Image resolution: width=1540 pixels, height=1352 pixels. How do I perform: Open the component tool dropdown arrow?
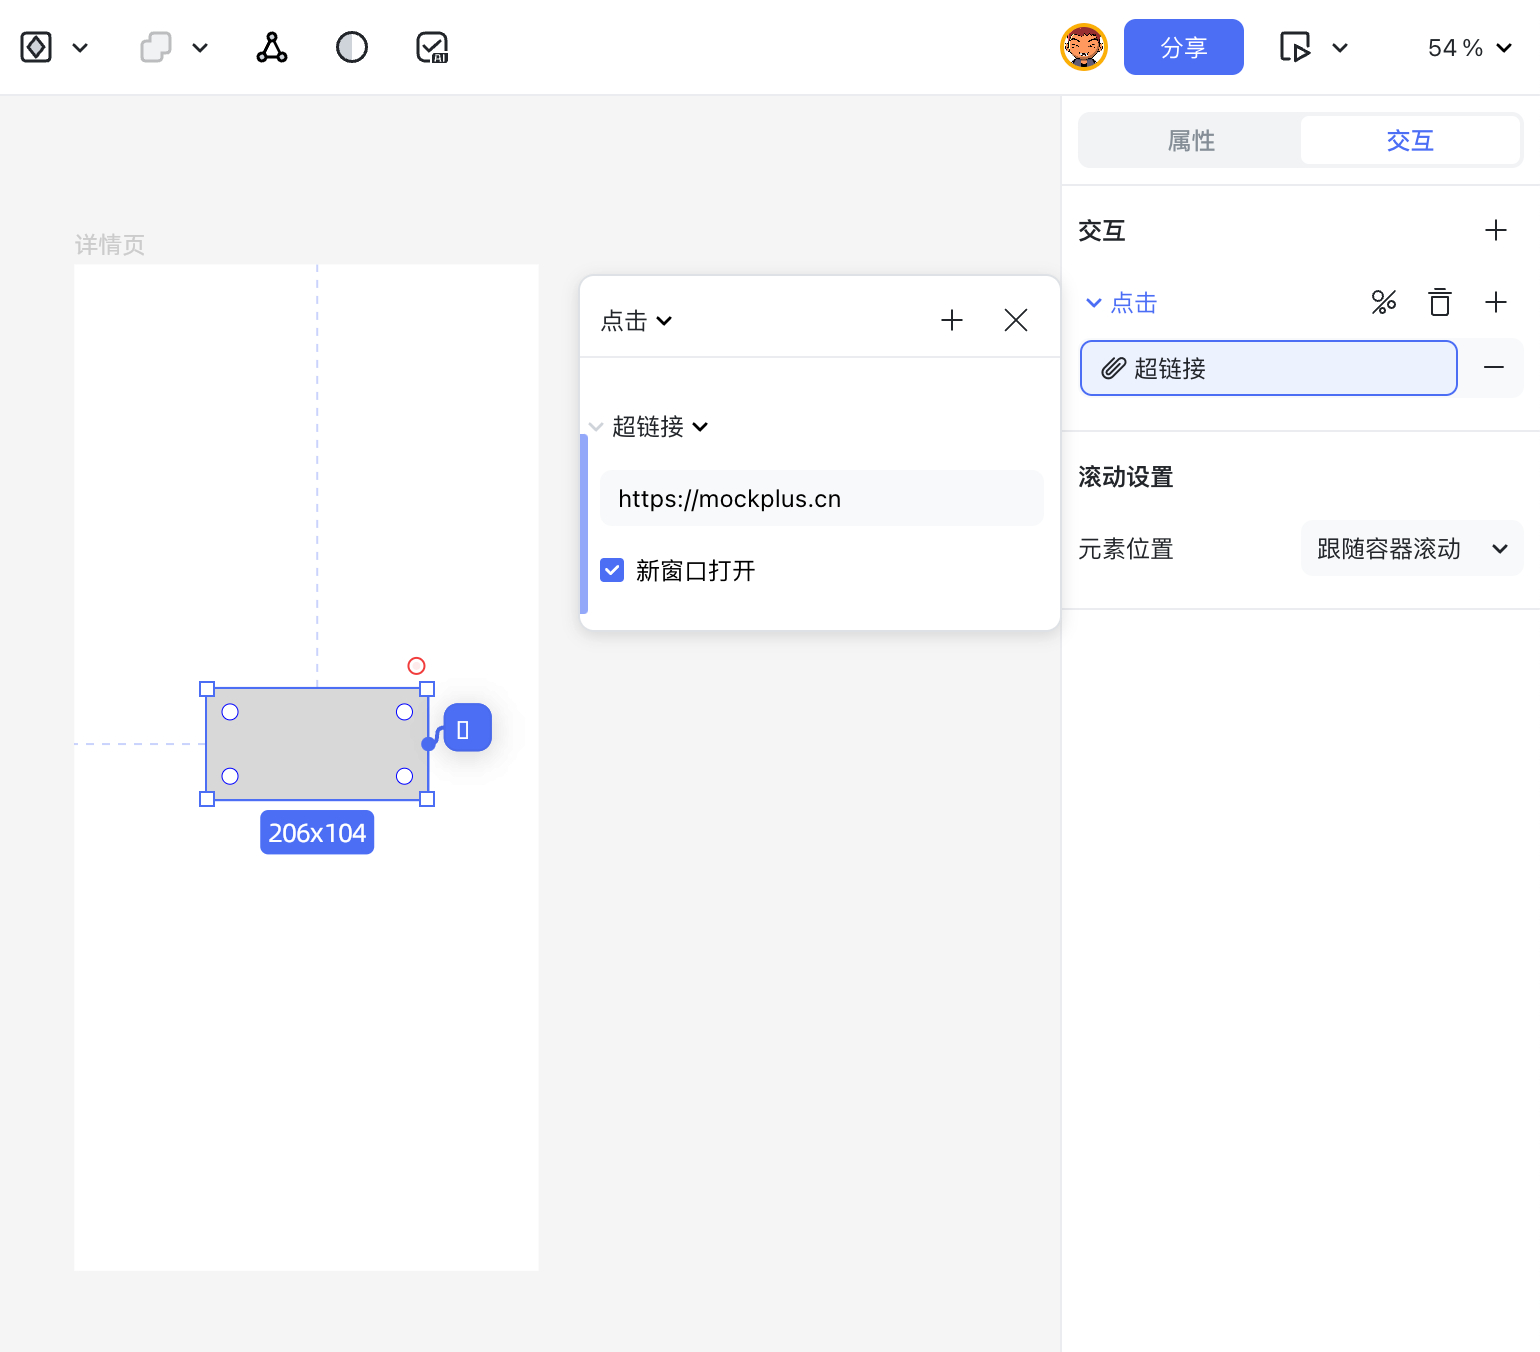tap(81, 48)
